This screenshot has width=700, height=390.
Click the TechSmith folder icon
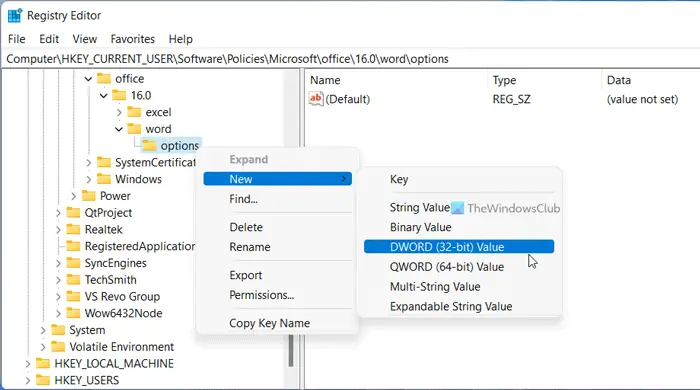point(73,280)
